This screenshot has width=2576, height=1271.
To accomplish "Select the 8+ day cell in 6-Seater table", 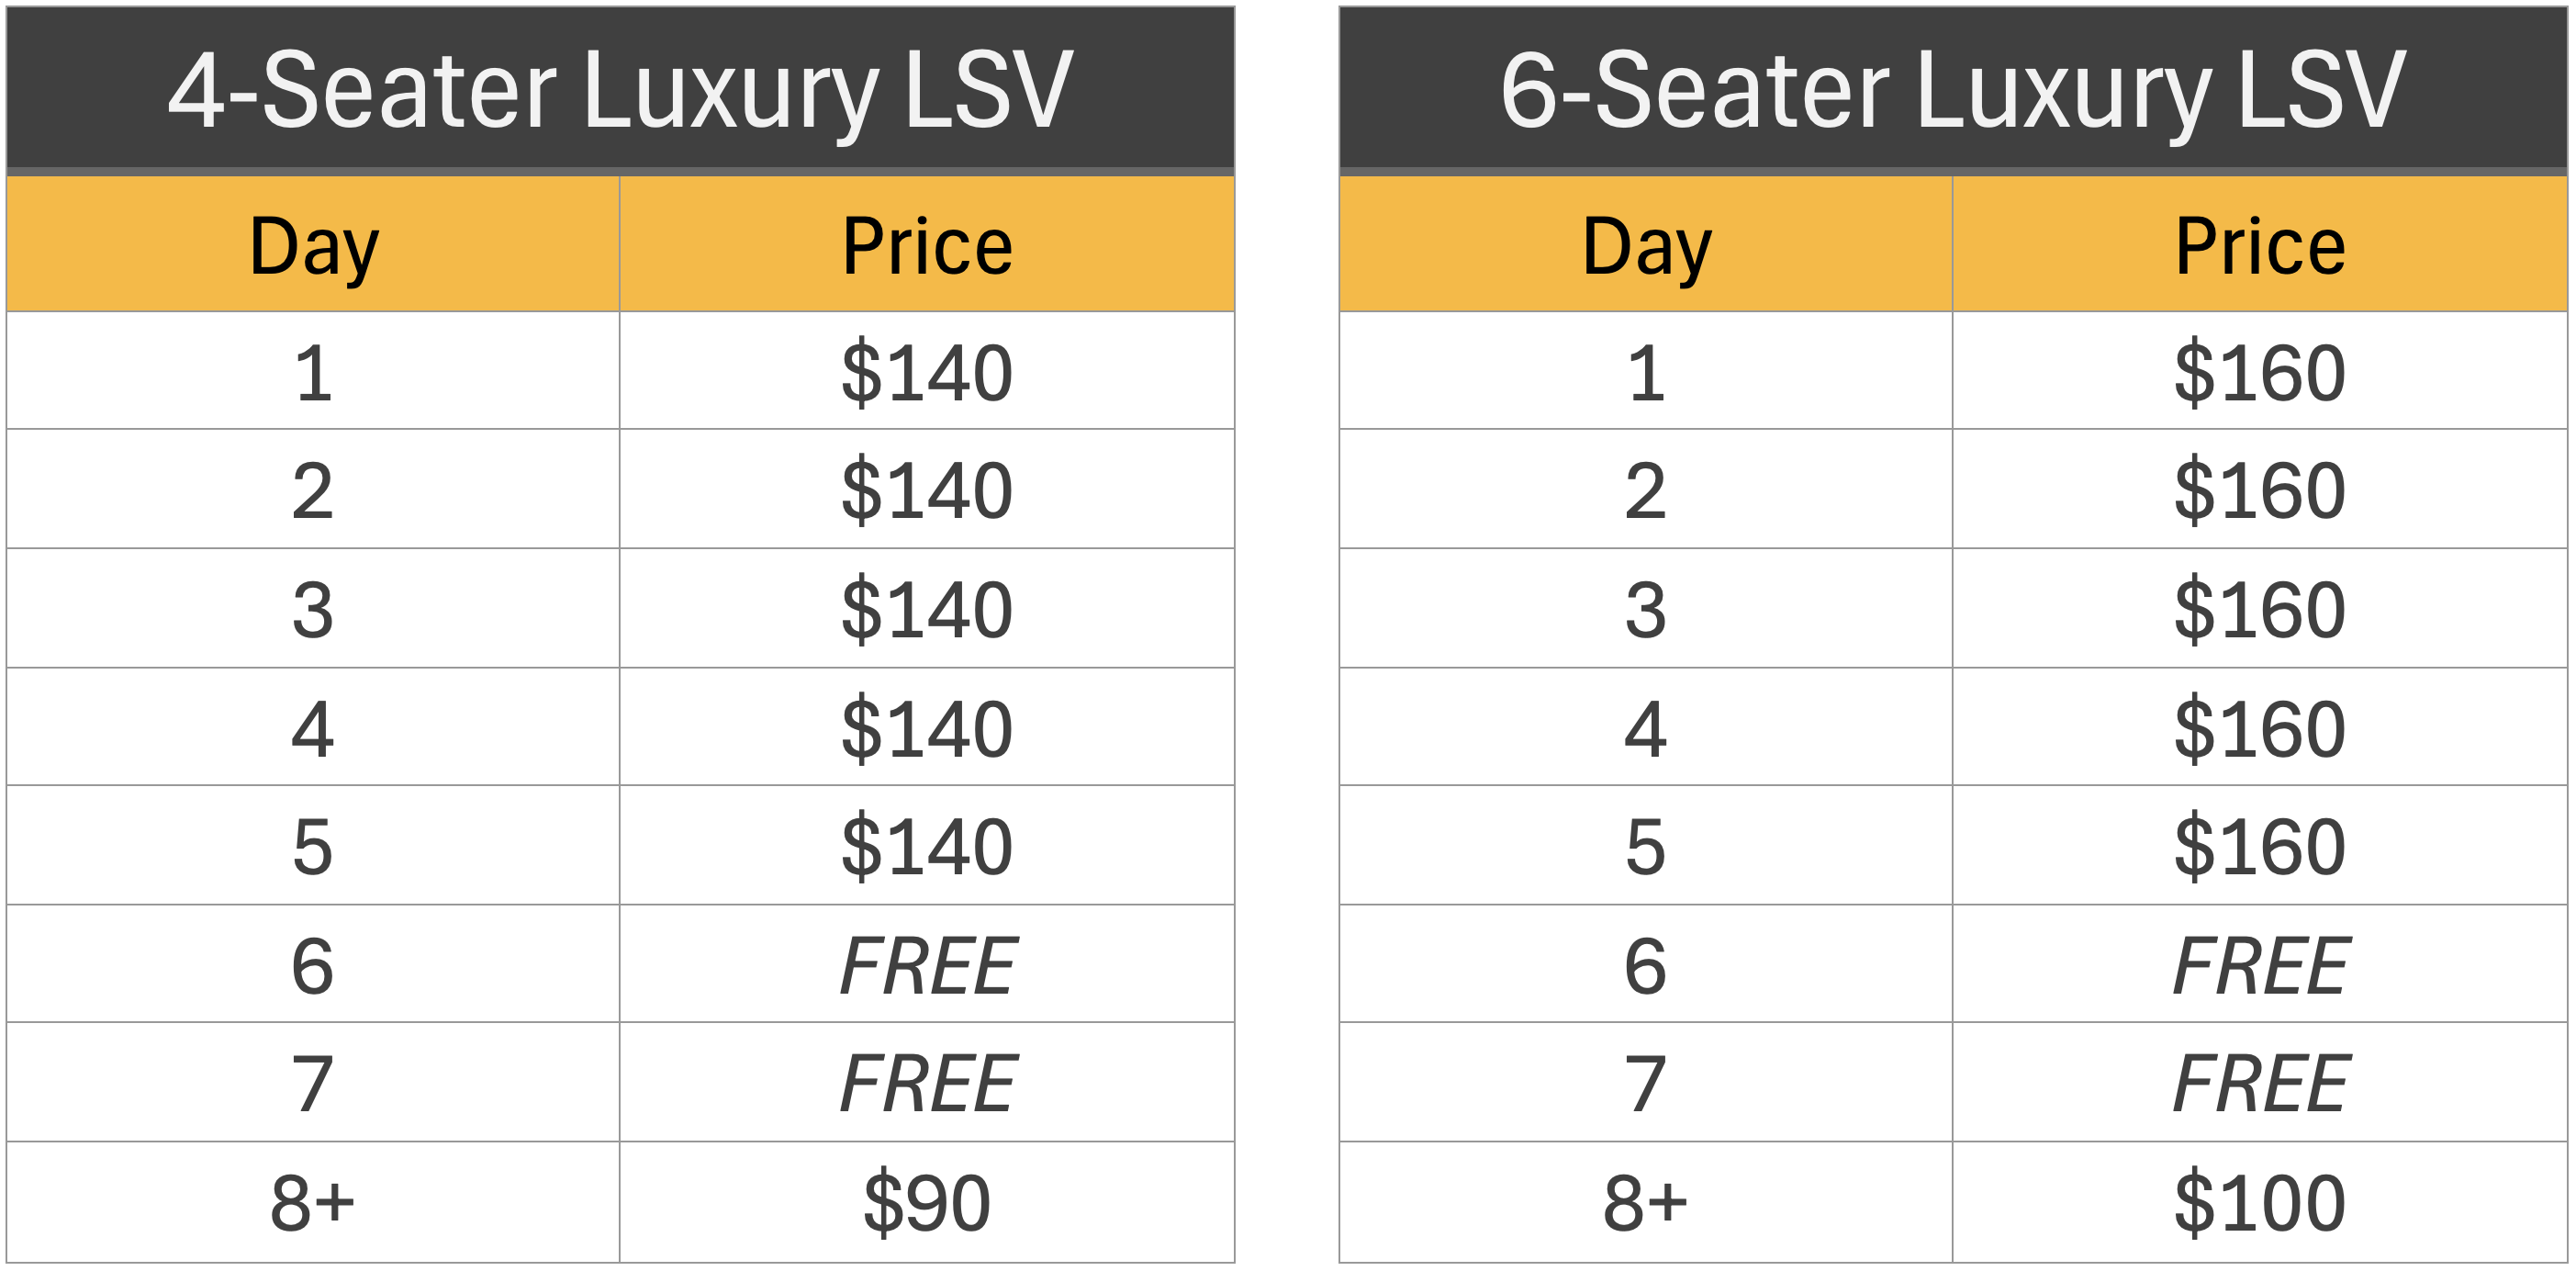I will [x=1646, y=1202].
